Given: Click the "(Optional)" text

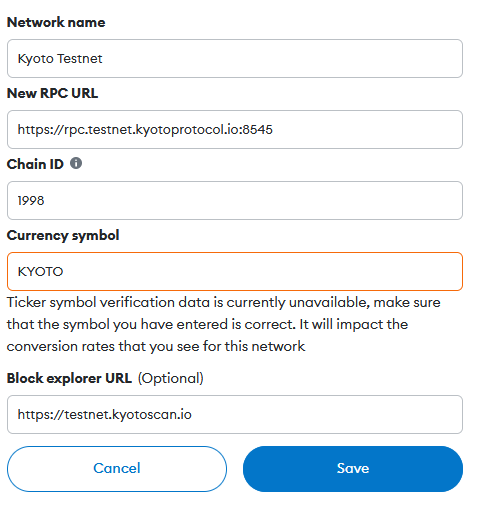Looking at the screenshot, I should (171, 379).
